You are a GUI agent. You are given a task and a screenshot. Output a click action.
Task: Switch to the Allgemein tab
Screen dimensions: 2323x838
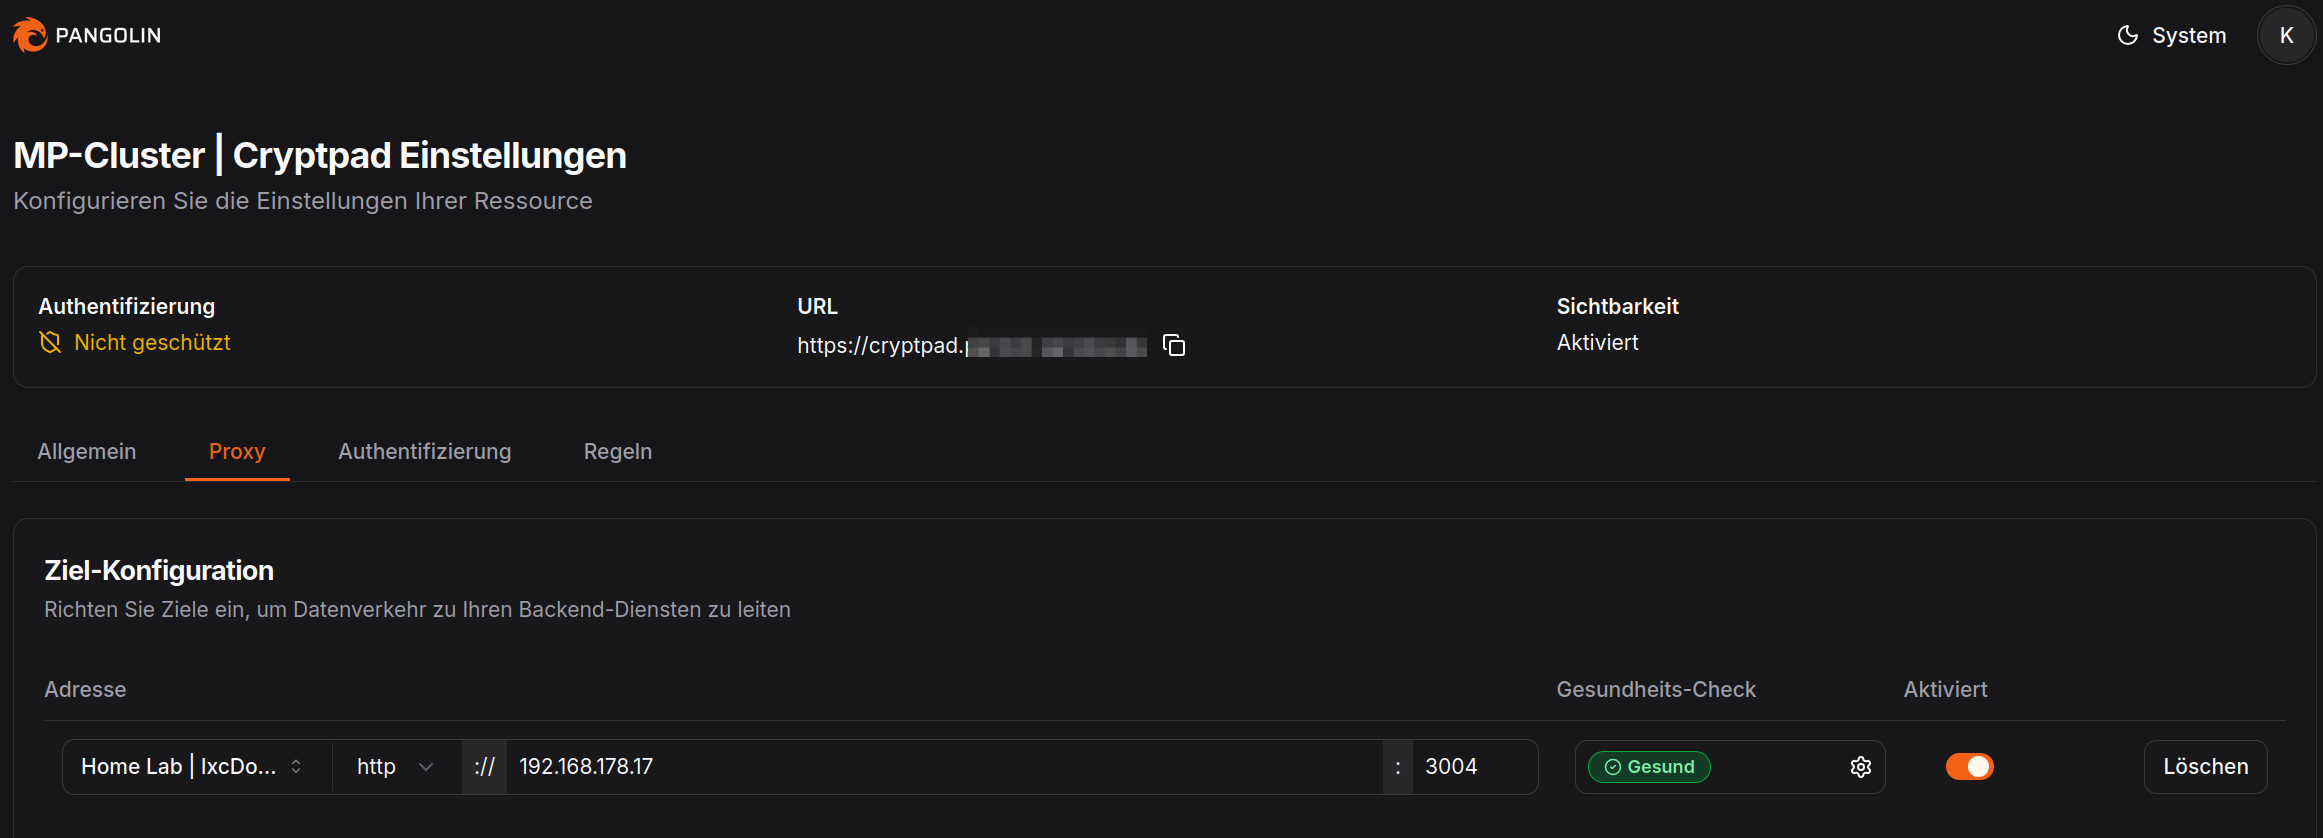(87, 452)
